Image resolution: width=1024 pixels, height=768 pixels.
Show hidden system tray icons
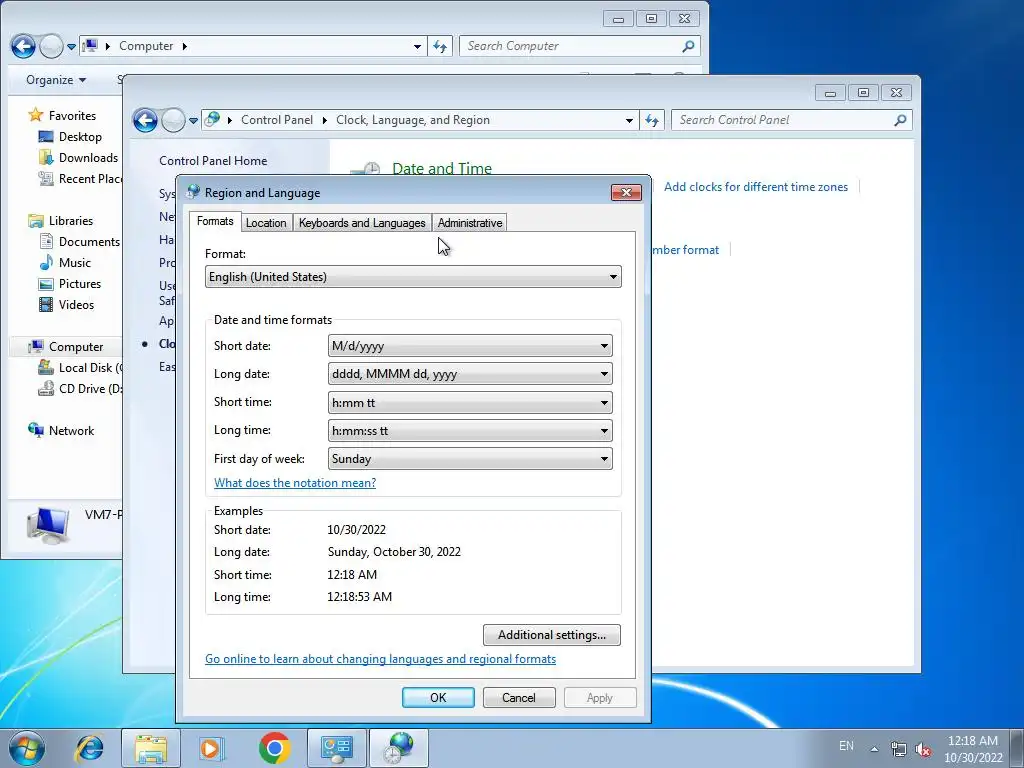click(874, 749)
